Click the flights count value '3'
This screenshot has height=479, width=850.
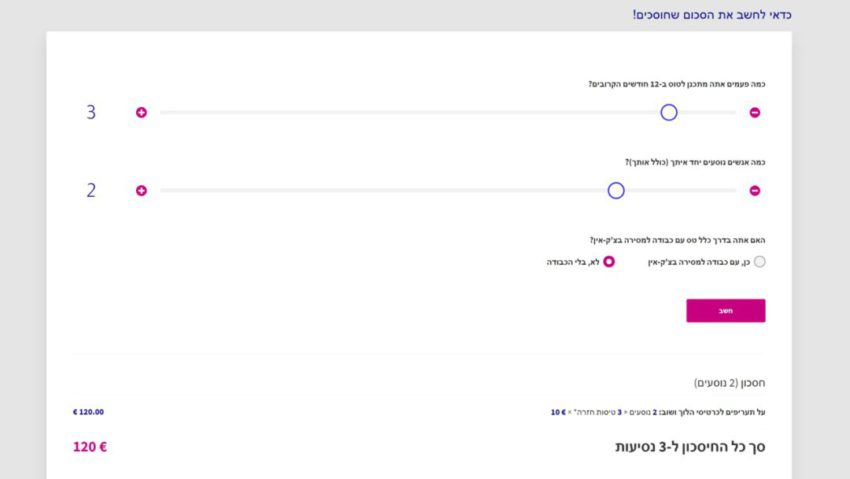tap(91, 112)
